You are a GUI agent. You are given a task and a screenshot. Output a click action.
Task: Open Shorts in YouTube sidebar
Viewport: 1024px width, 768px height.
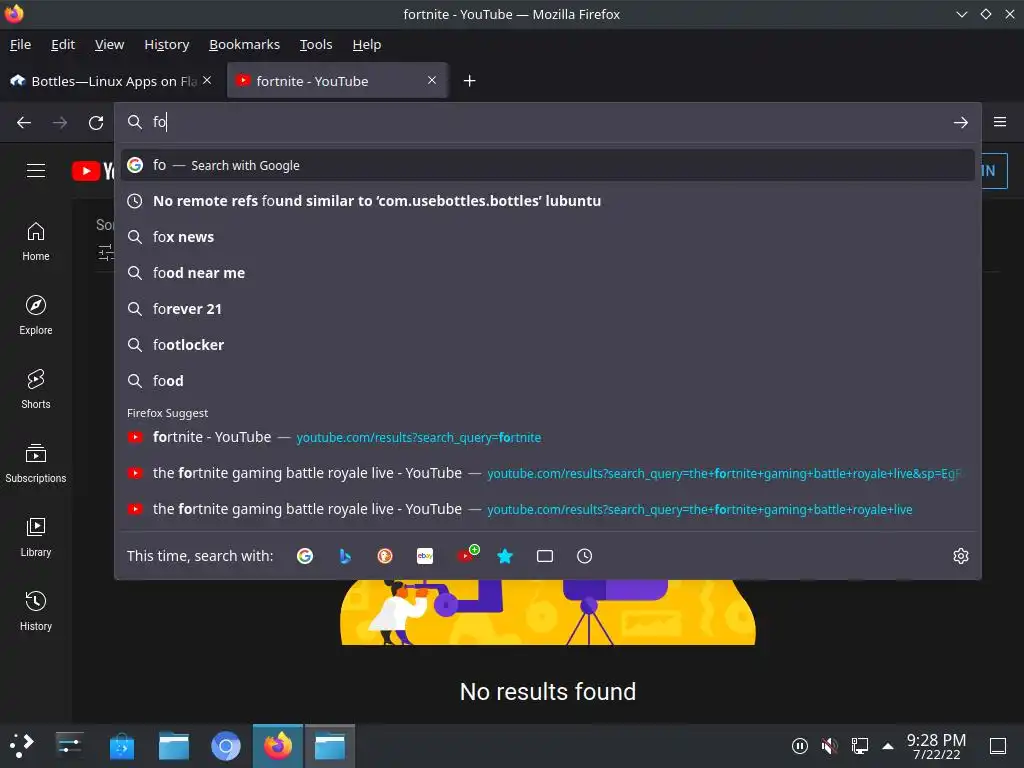[36, 389]
